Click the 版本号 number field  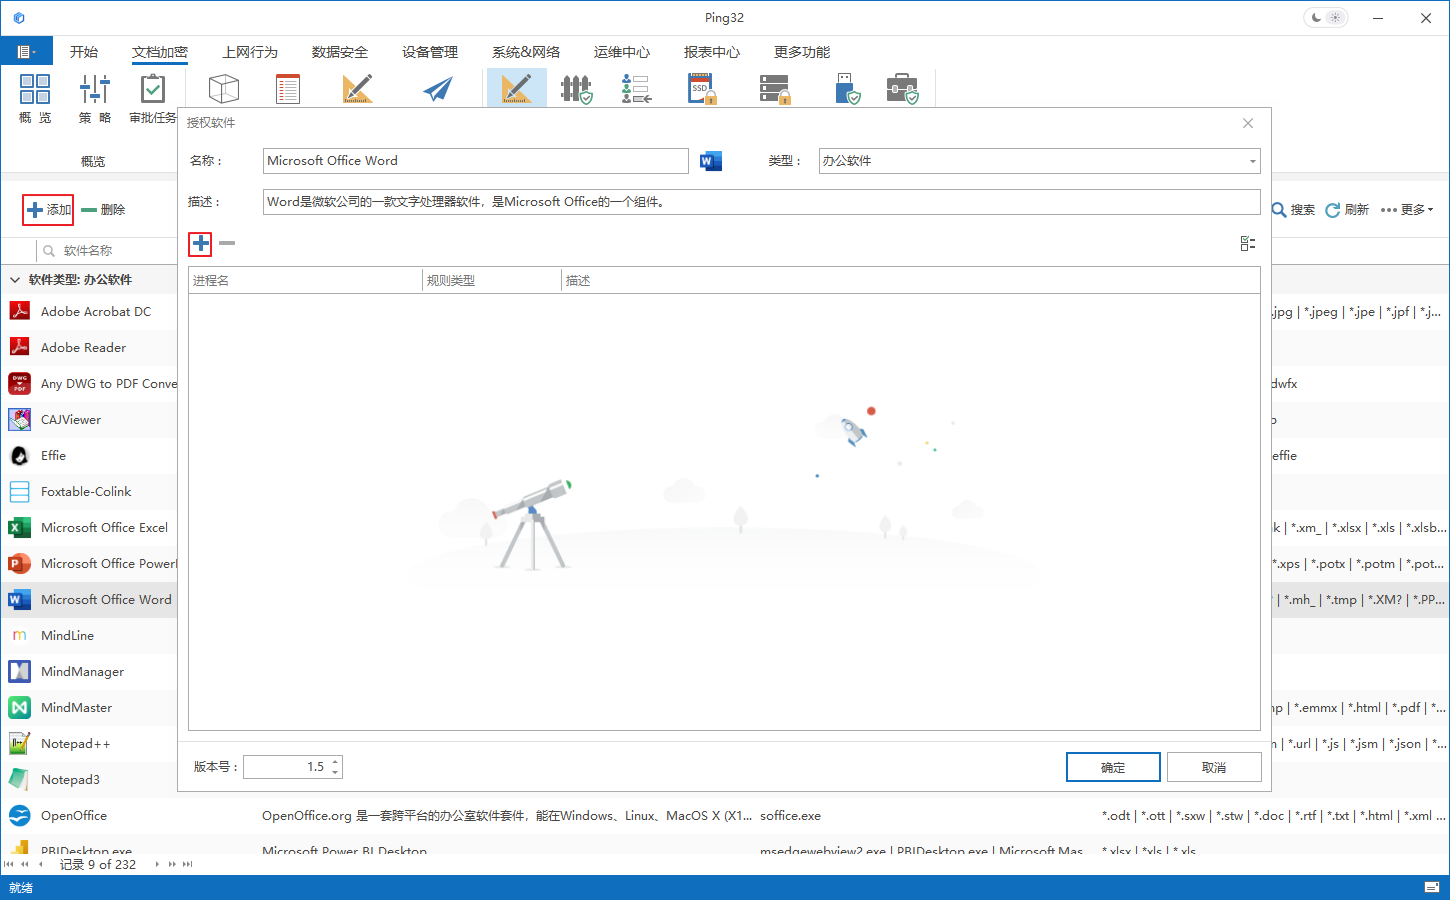293,767
